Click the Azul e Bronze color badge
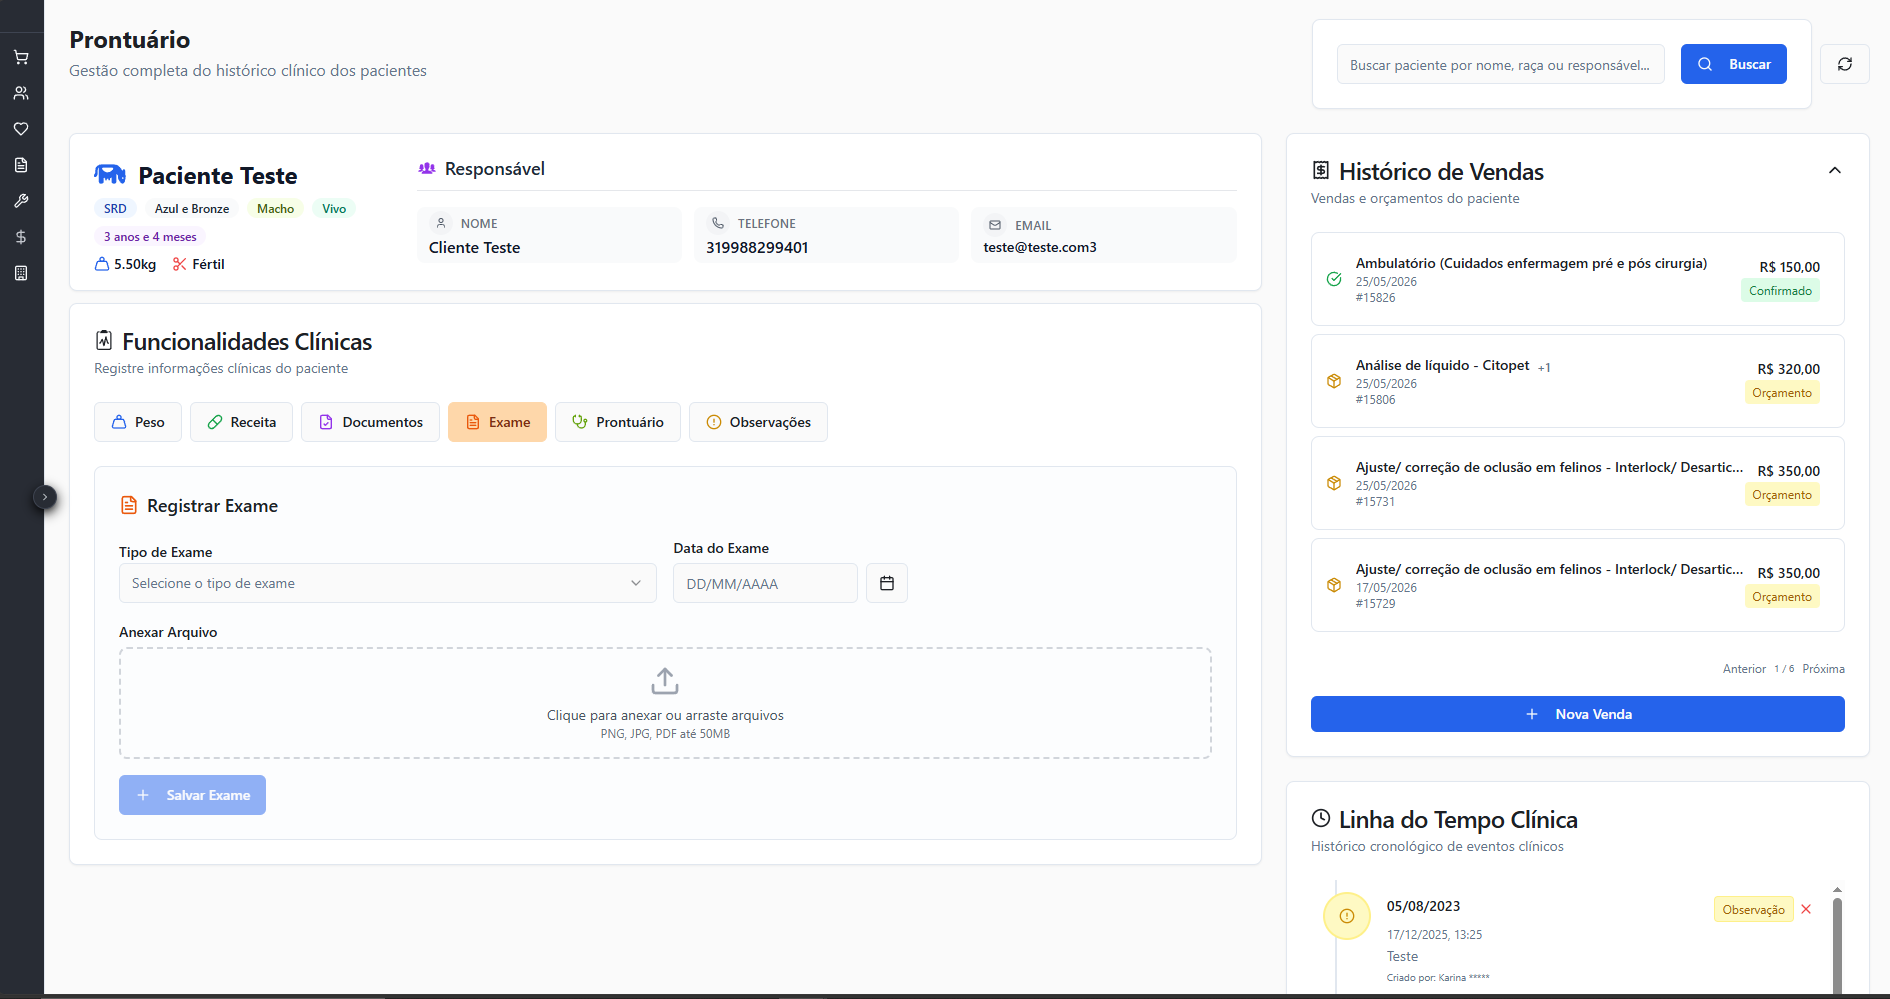 [x=192, y=209]
